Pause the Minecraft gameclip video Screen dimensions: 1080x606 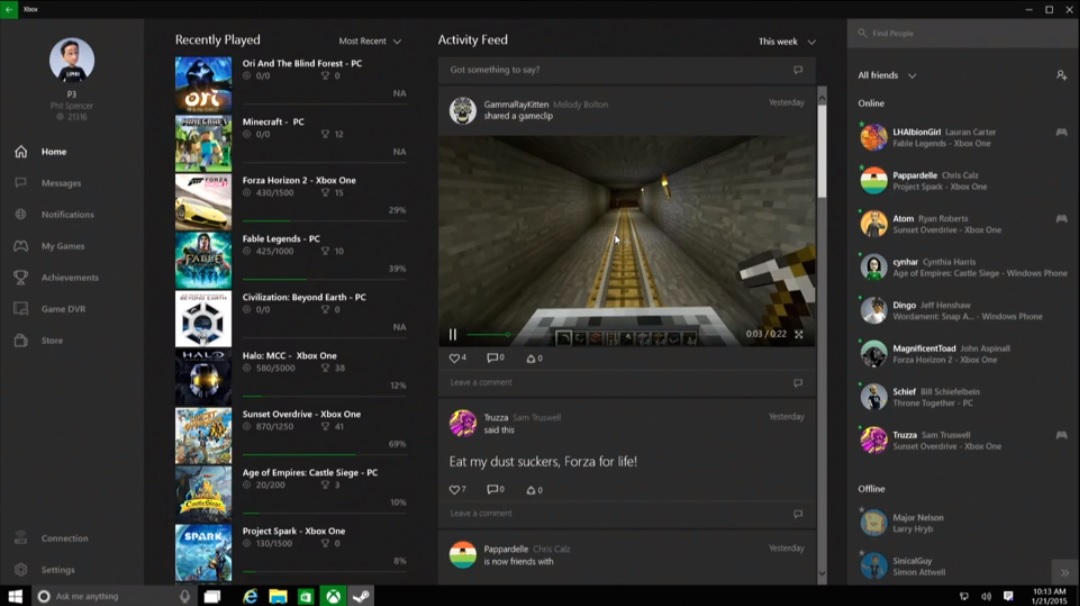pos(453,334)
